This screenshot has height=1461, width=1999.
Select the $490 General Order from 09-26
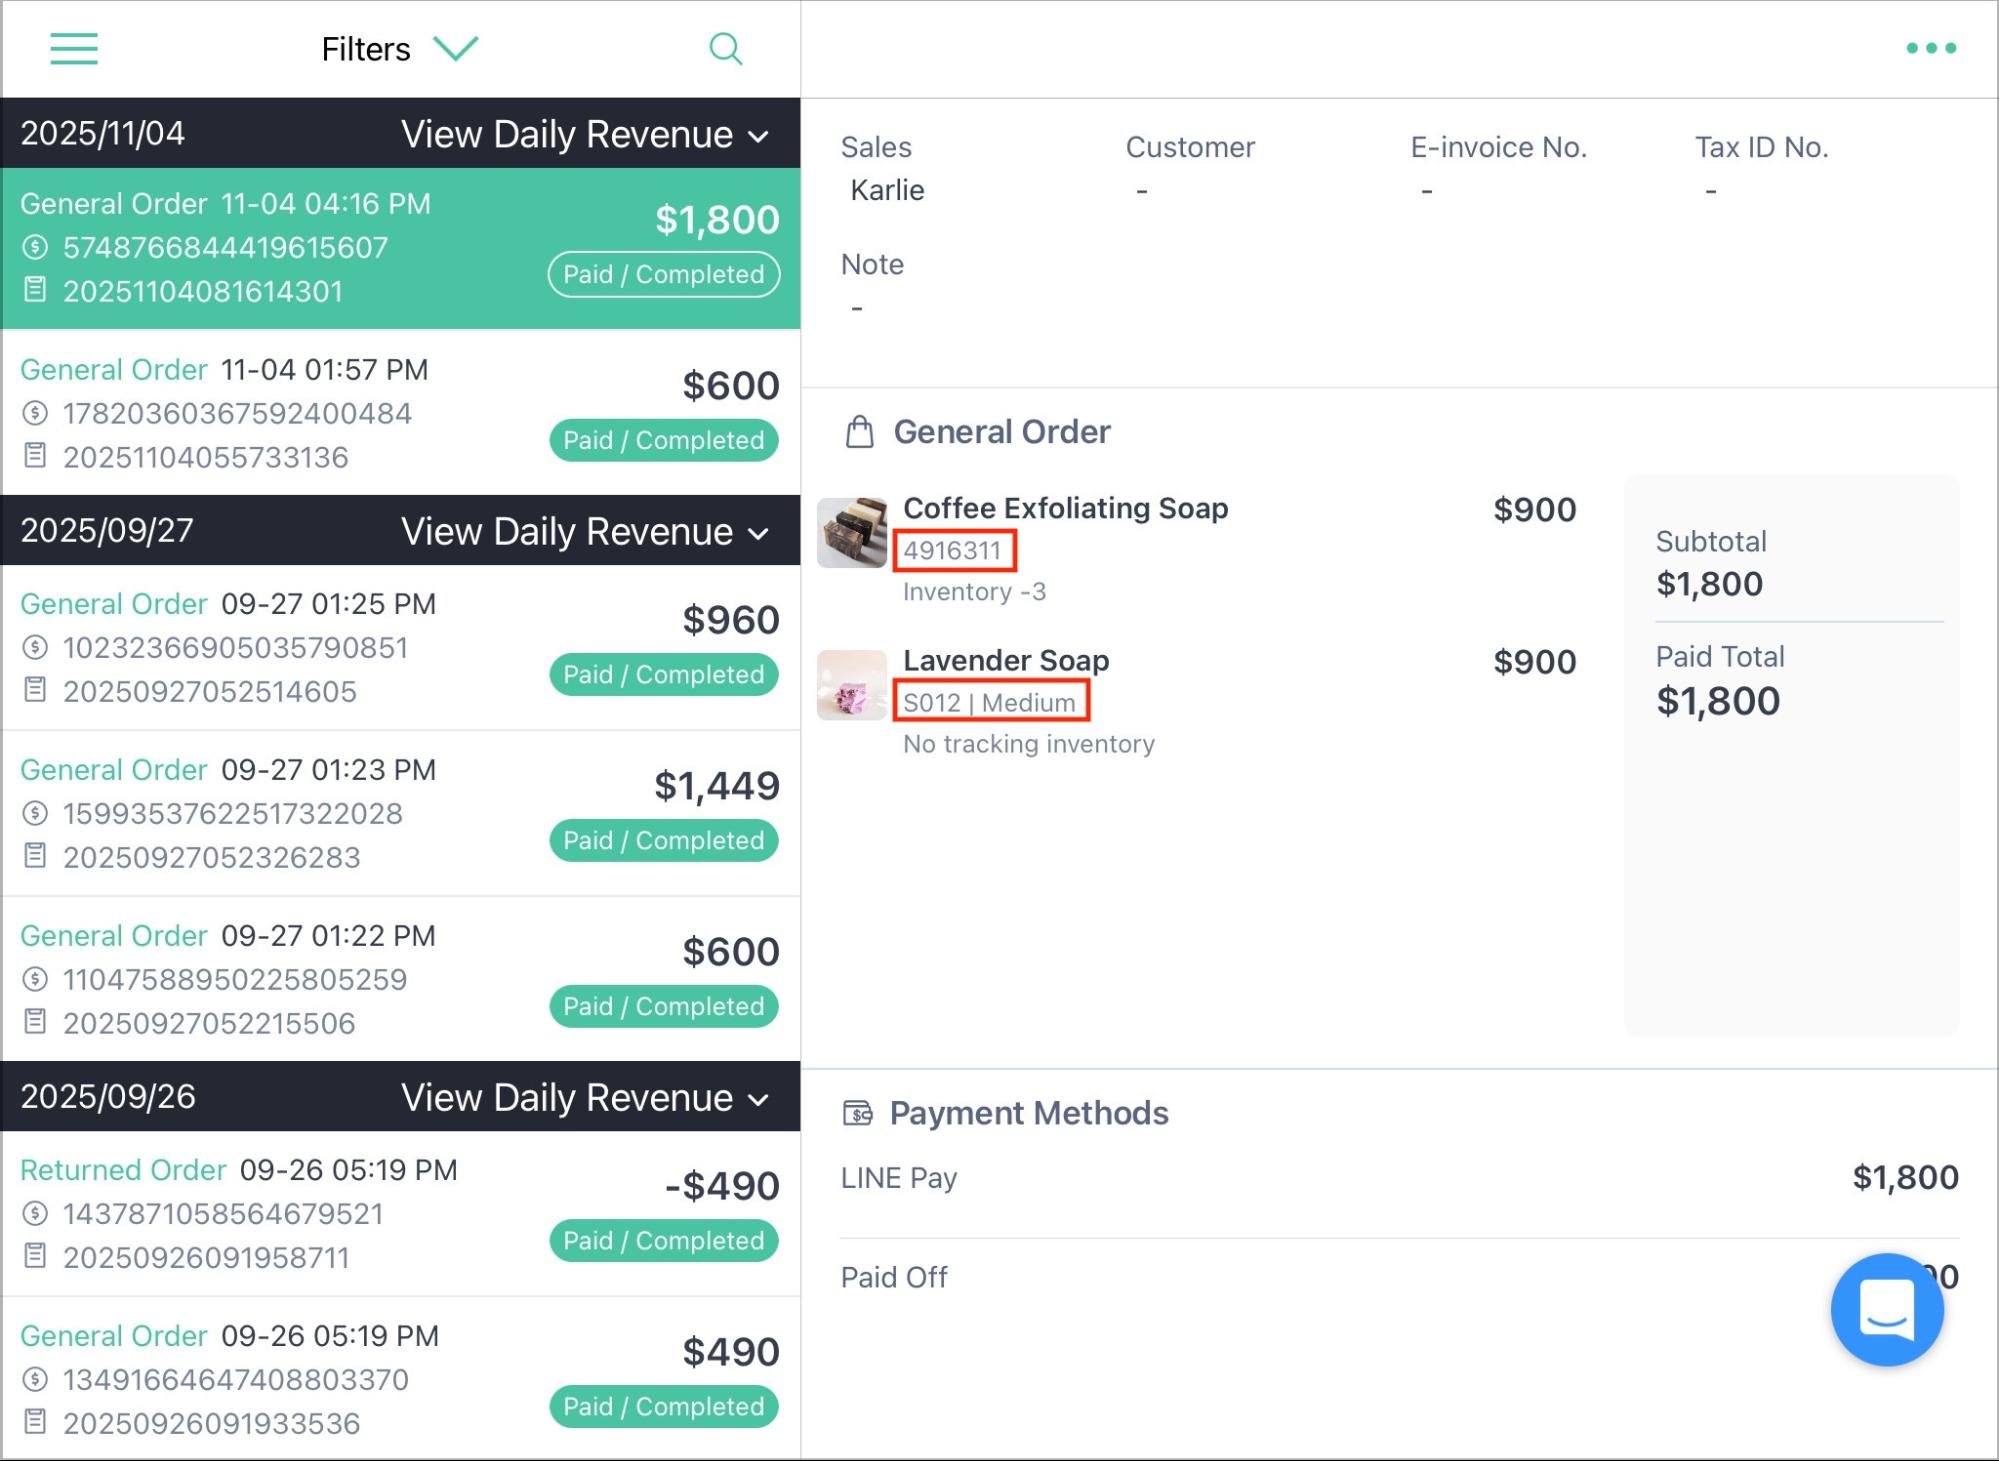pyautogui.click(x=401, y=1379)
